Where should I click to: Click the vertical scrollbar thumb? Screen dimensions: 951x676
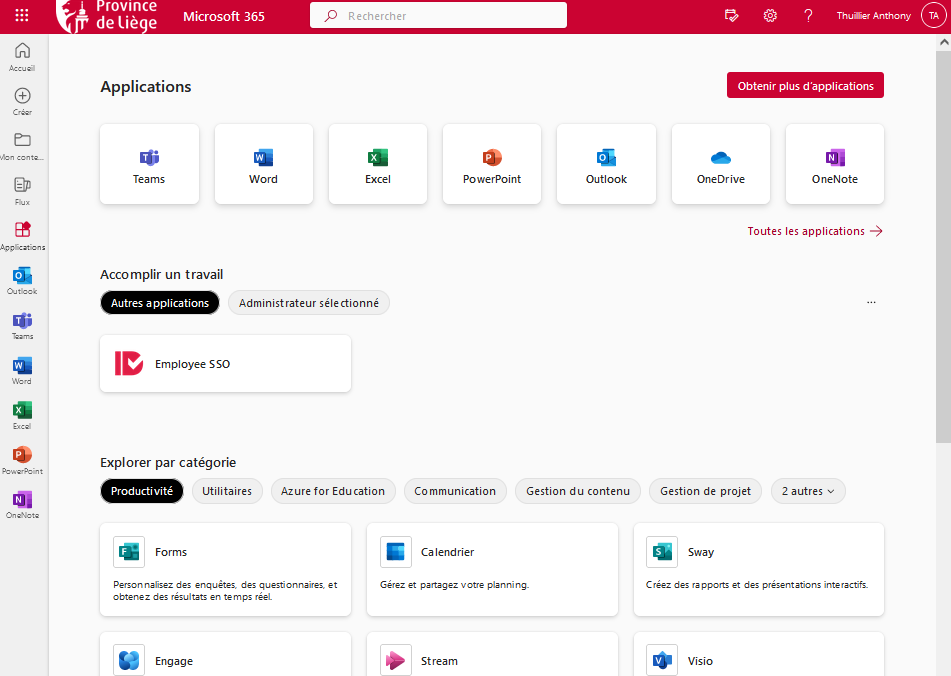click(943, 246)
